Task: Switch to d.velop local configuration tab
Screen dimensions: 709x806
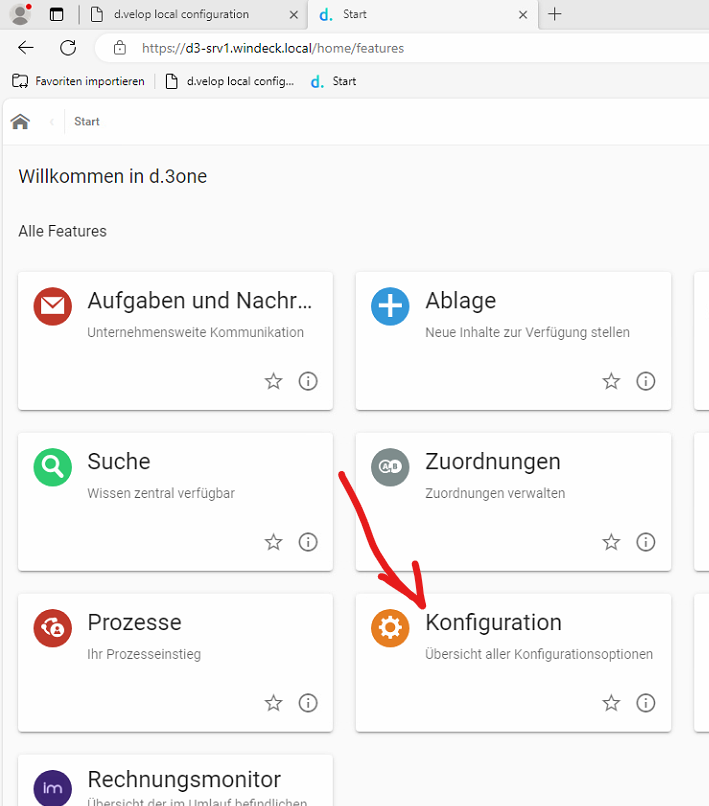Action: 180,15
